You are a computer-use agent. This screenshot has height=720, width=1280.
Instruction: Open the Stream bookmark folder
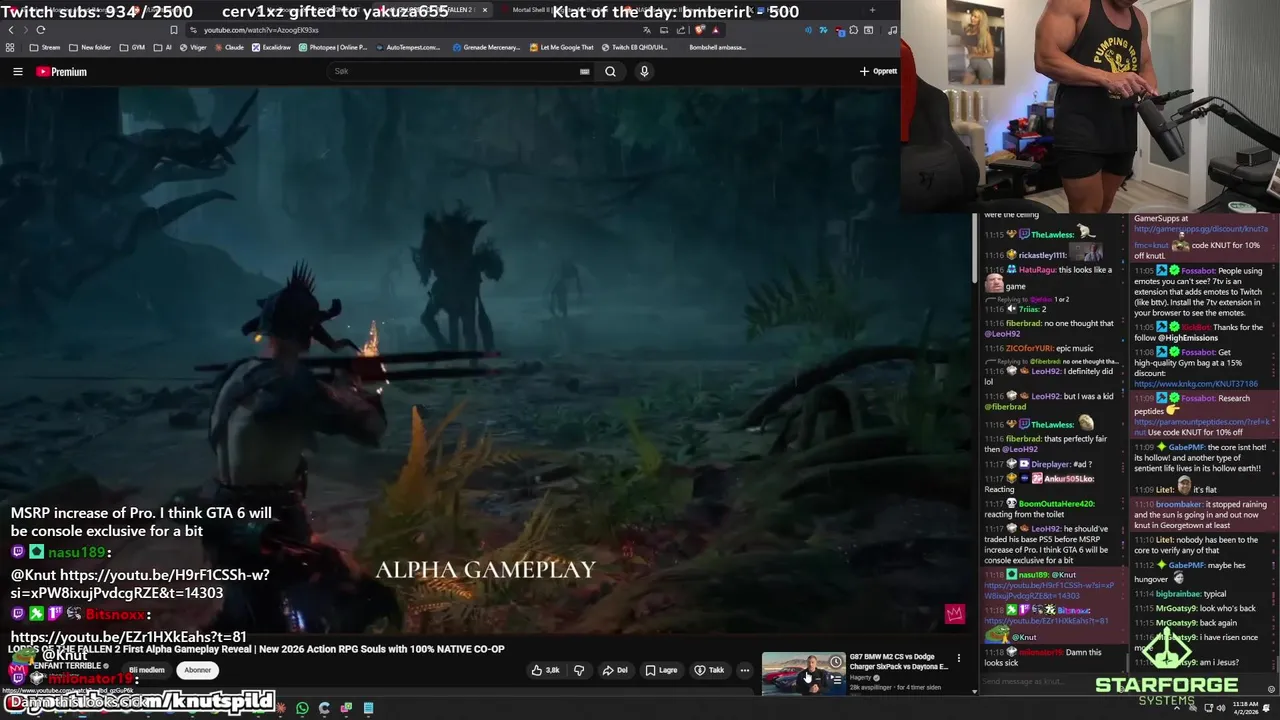45,47
